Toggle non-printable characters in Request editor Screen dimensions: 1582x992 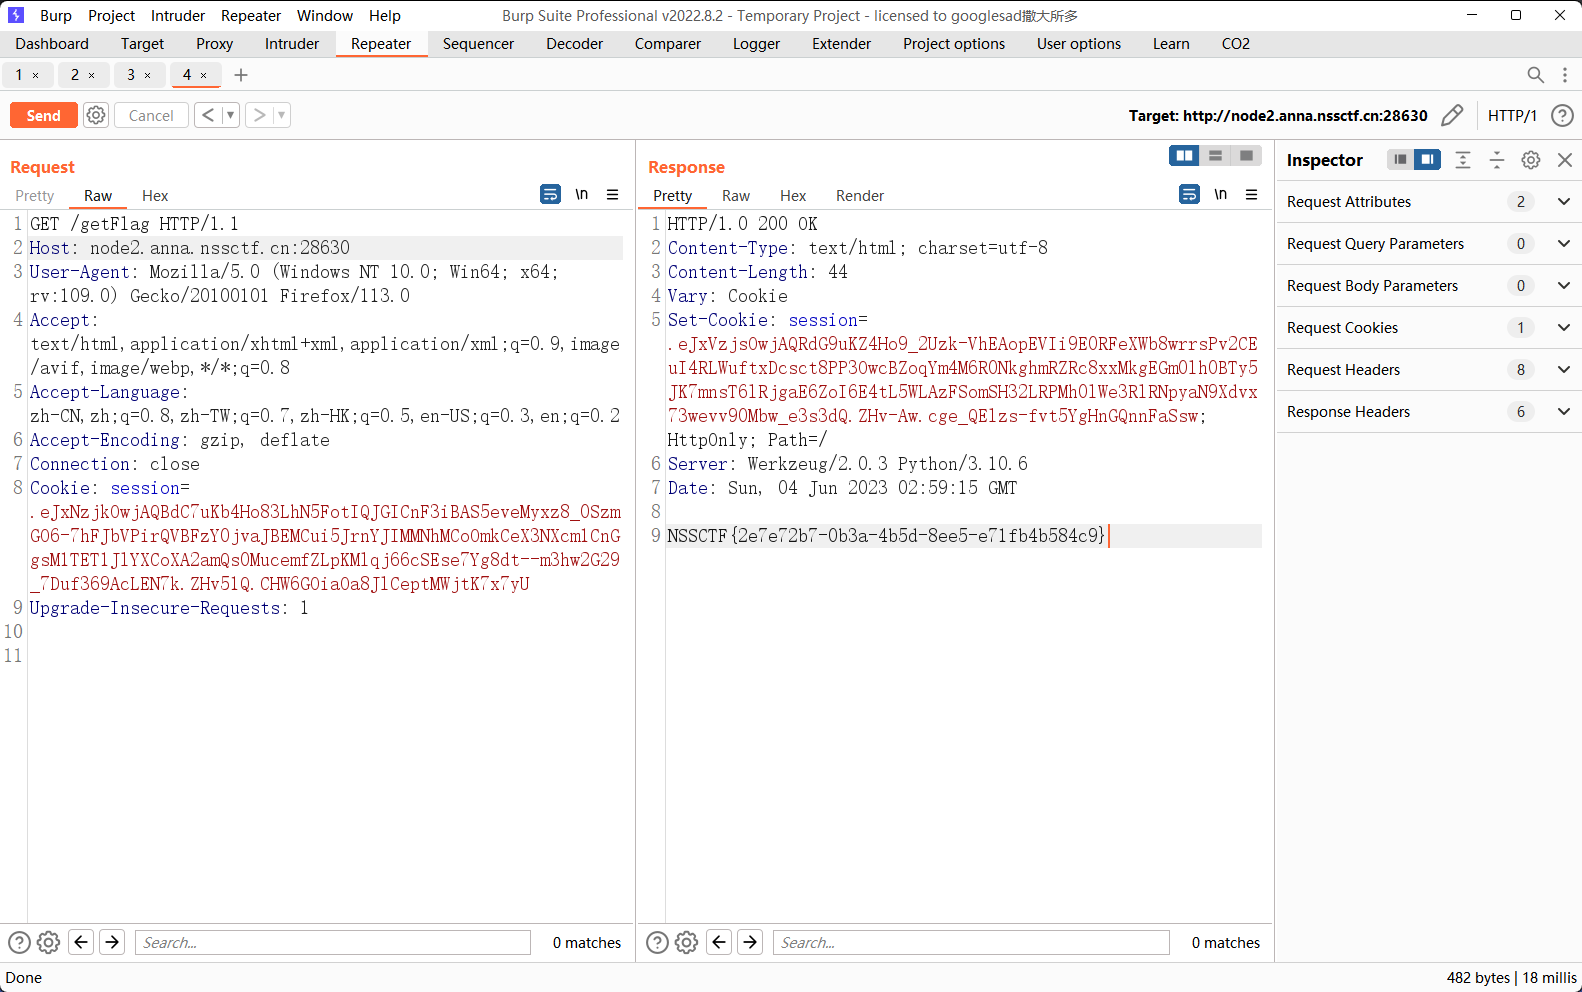click(582, 194)
